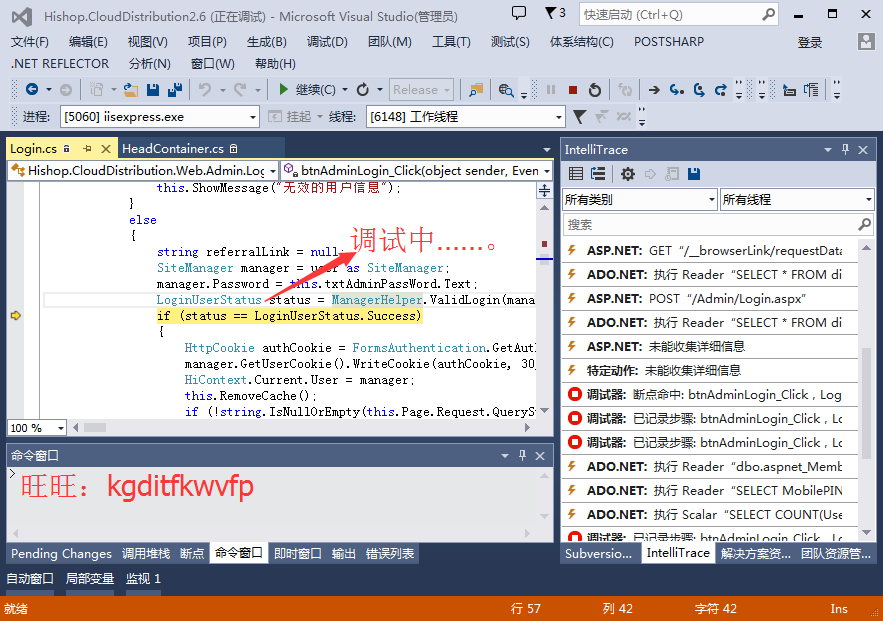Click the editor split view toggle
The height and width of the screenshot is (621, 883).
coord(545,190)
